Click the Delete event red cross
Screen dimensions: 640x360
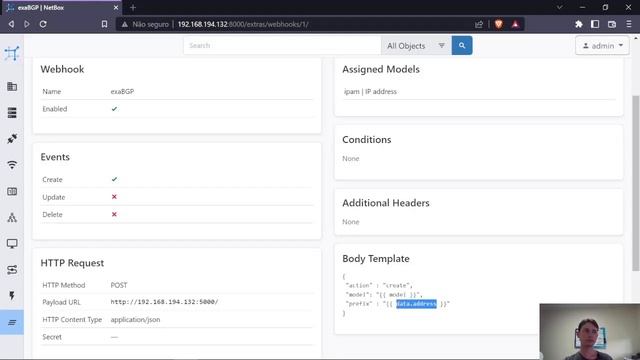(x=114, y=214)
